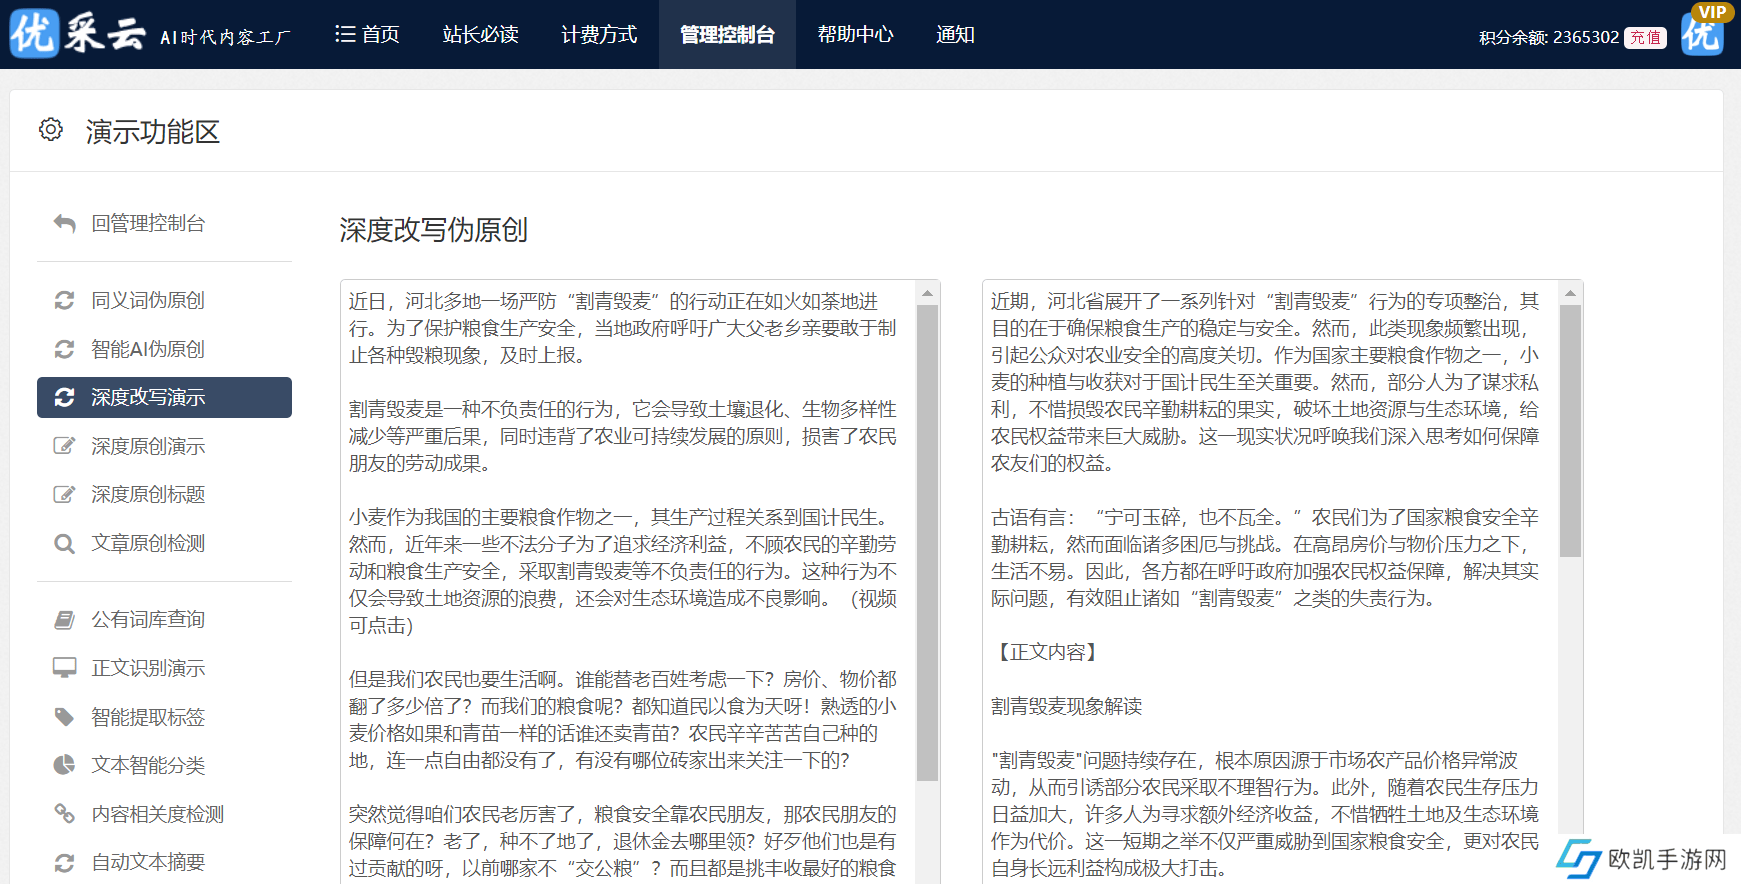Open 文本智能分类 sidebar link

click(x=148, y=765)
